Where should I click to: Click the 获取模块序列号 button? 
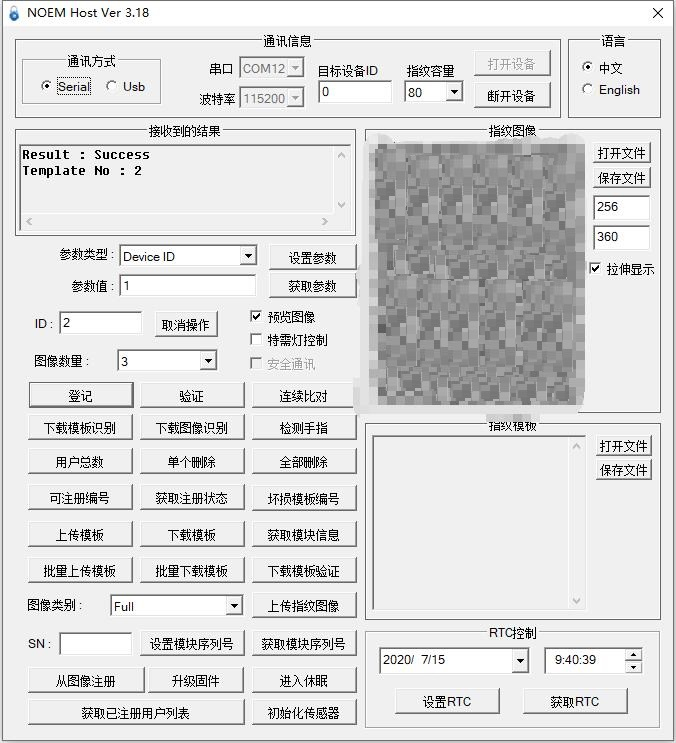coord(304,643)
